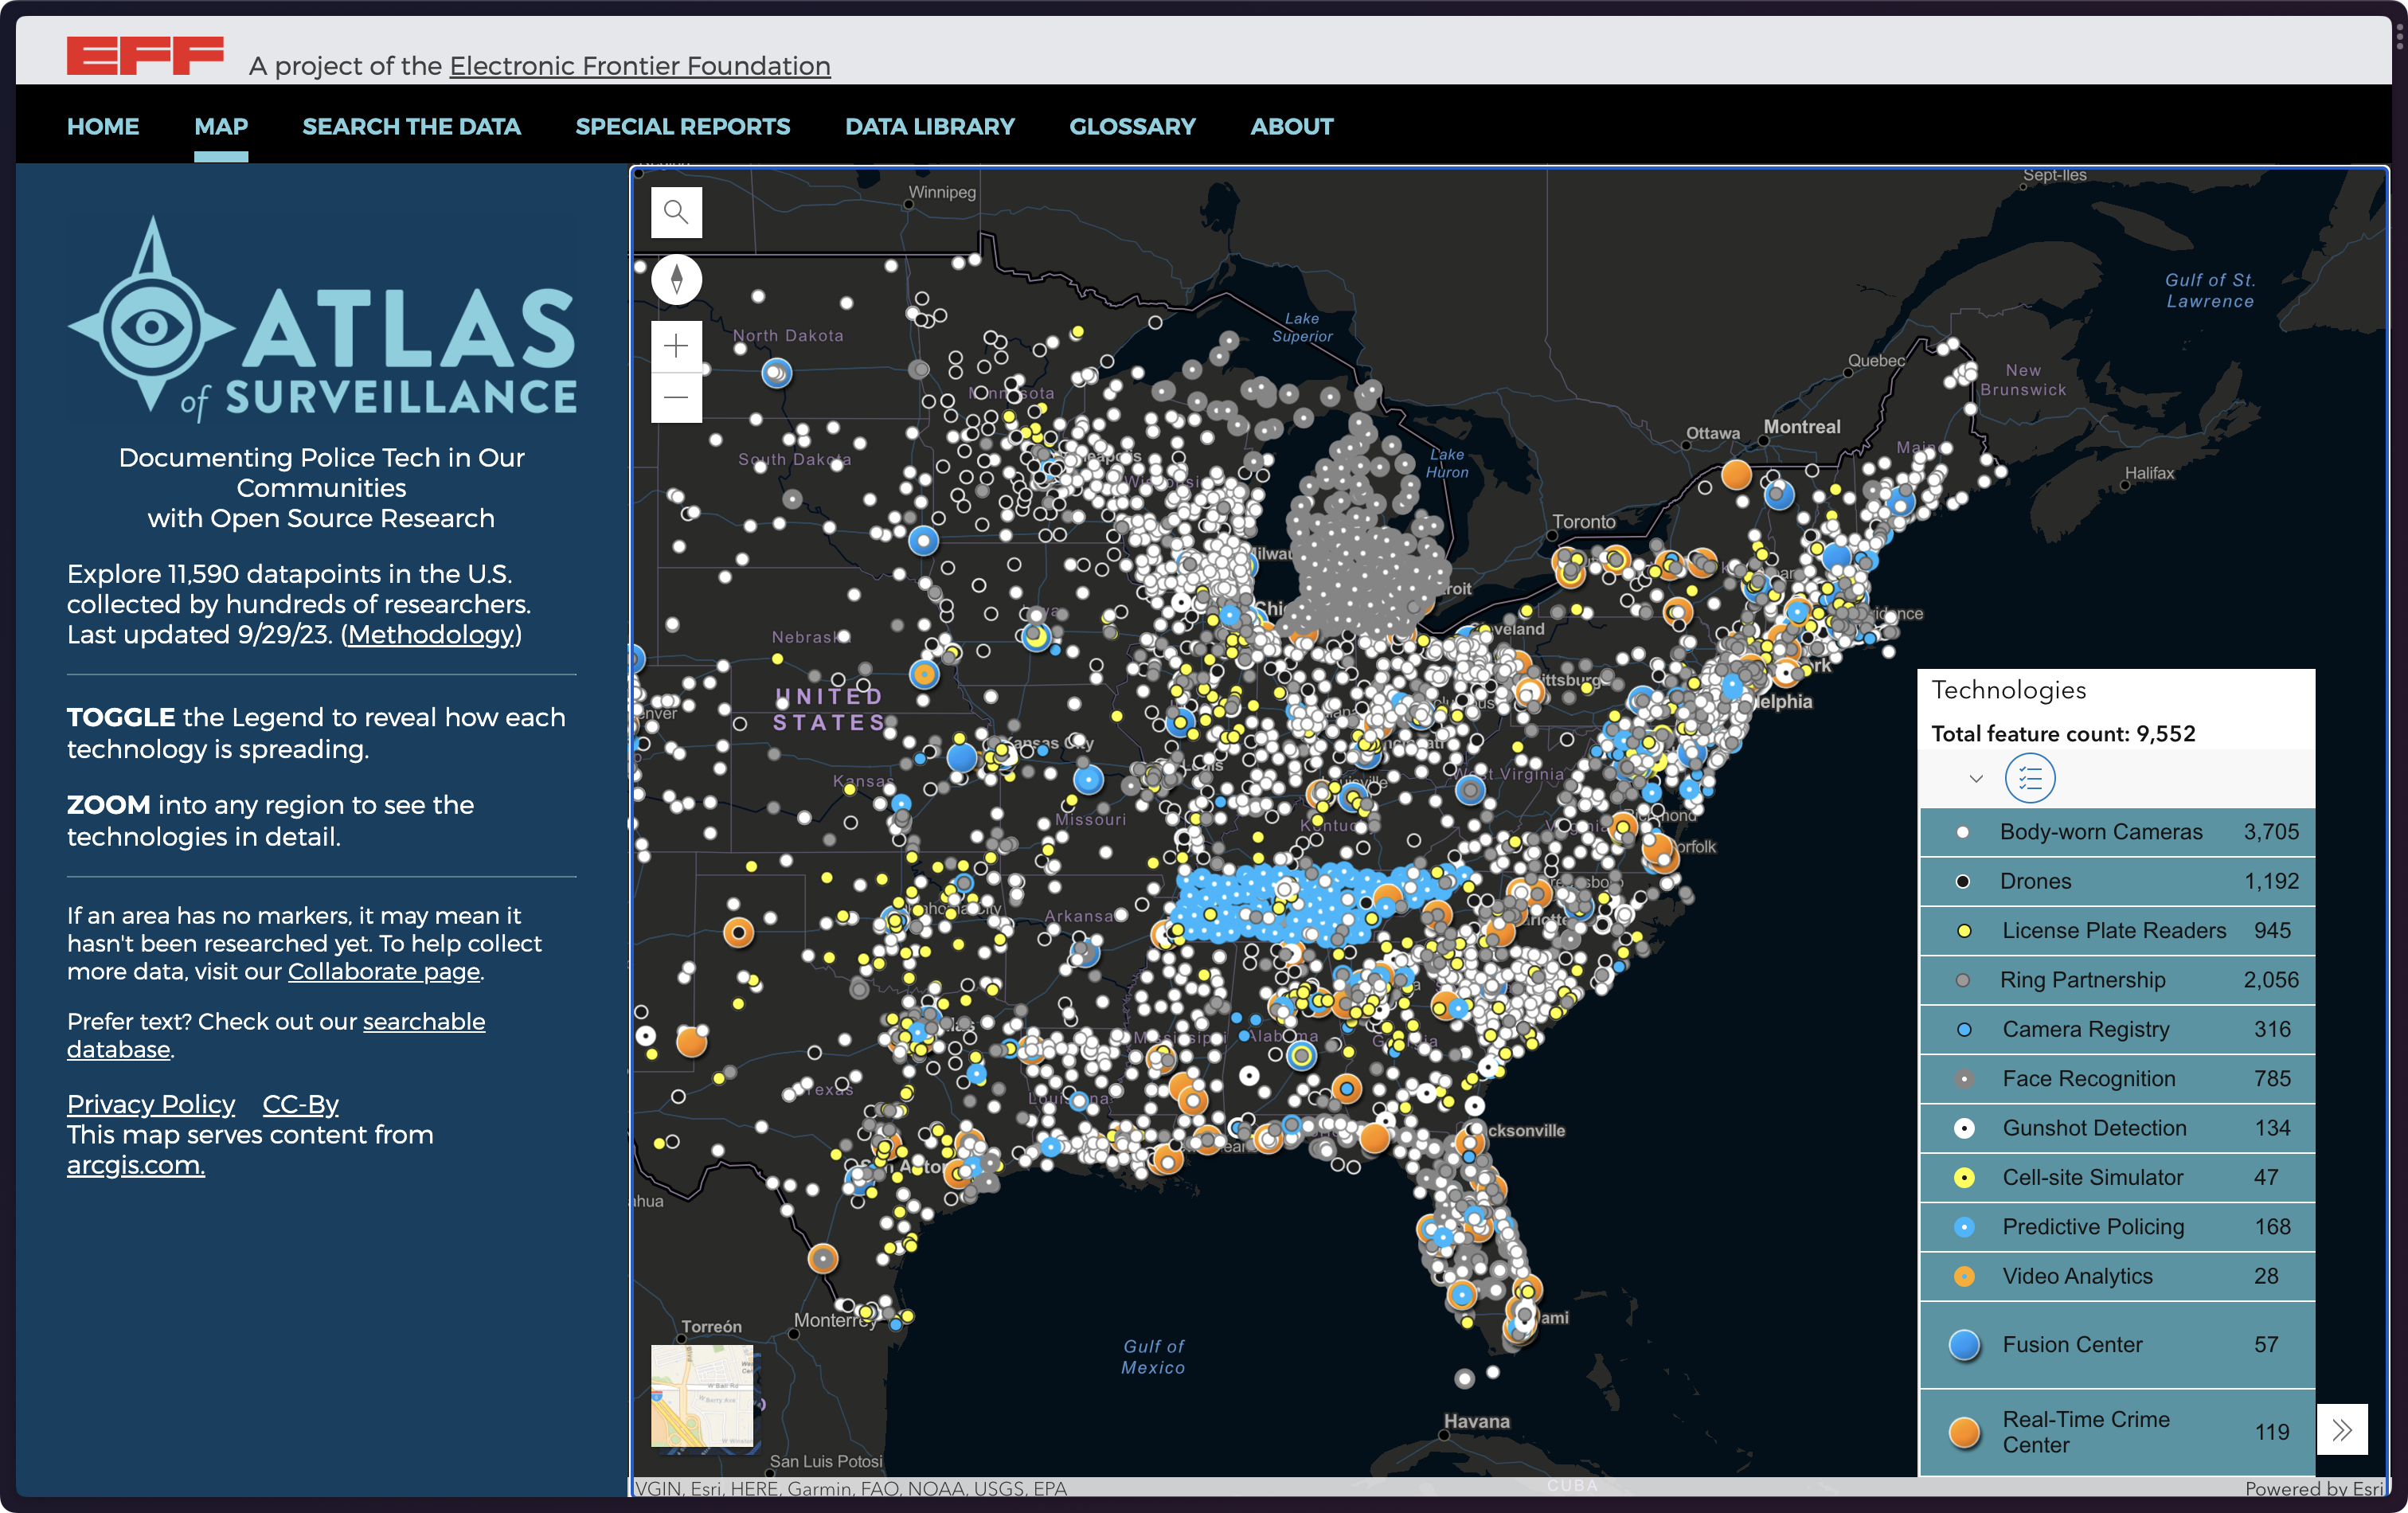Reset map orientation with compass icon
Viewport: 2408px width, 1513px height.
point(676,279)
